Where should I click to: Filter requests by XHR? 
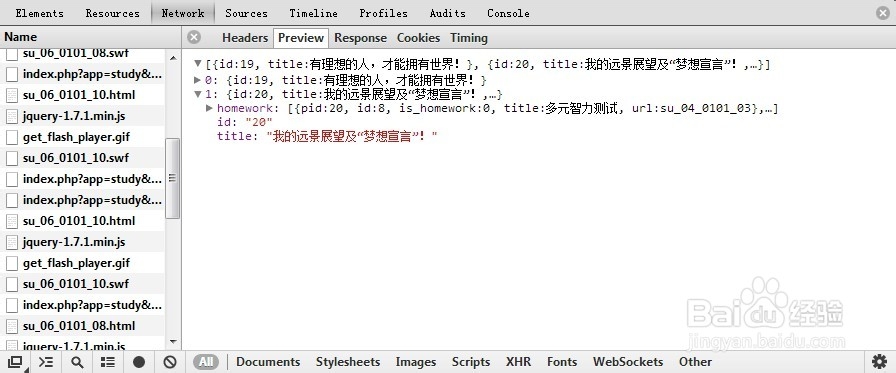(x=518, y=362)
